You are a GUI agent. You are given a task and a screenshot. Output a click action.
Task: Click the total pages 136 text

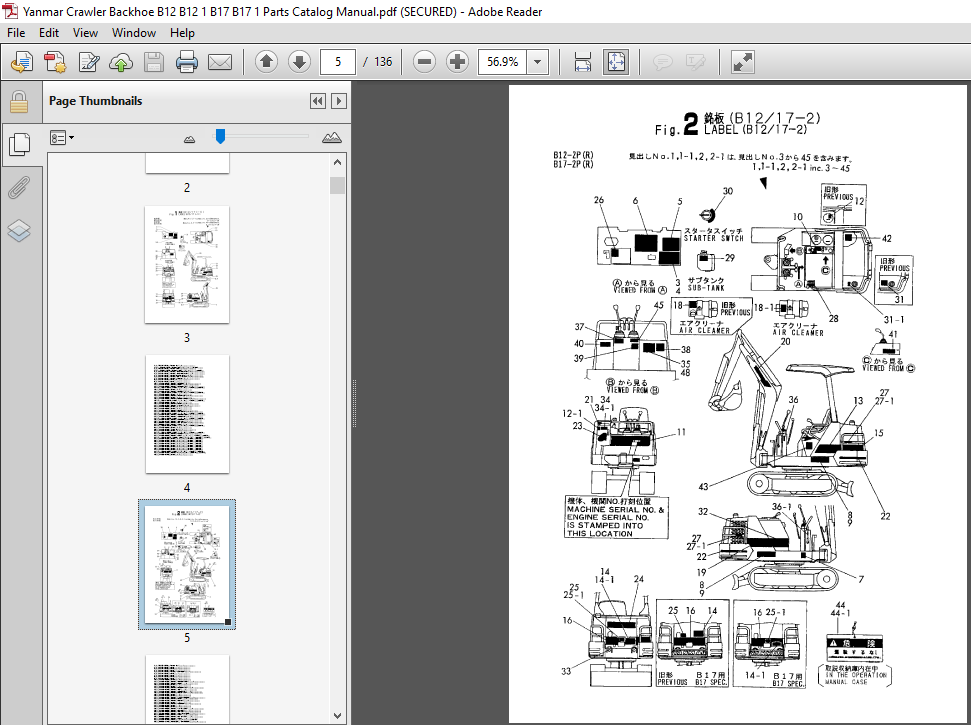383,61
